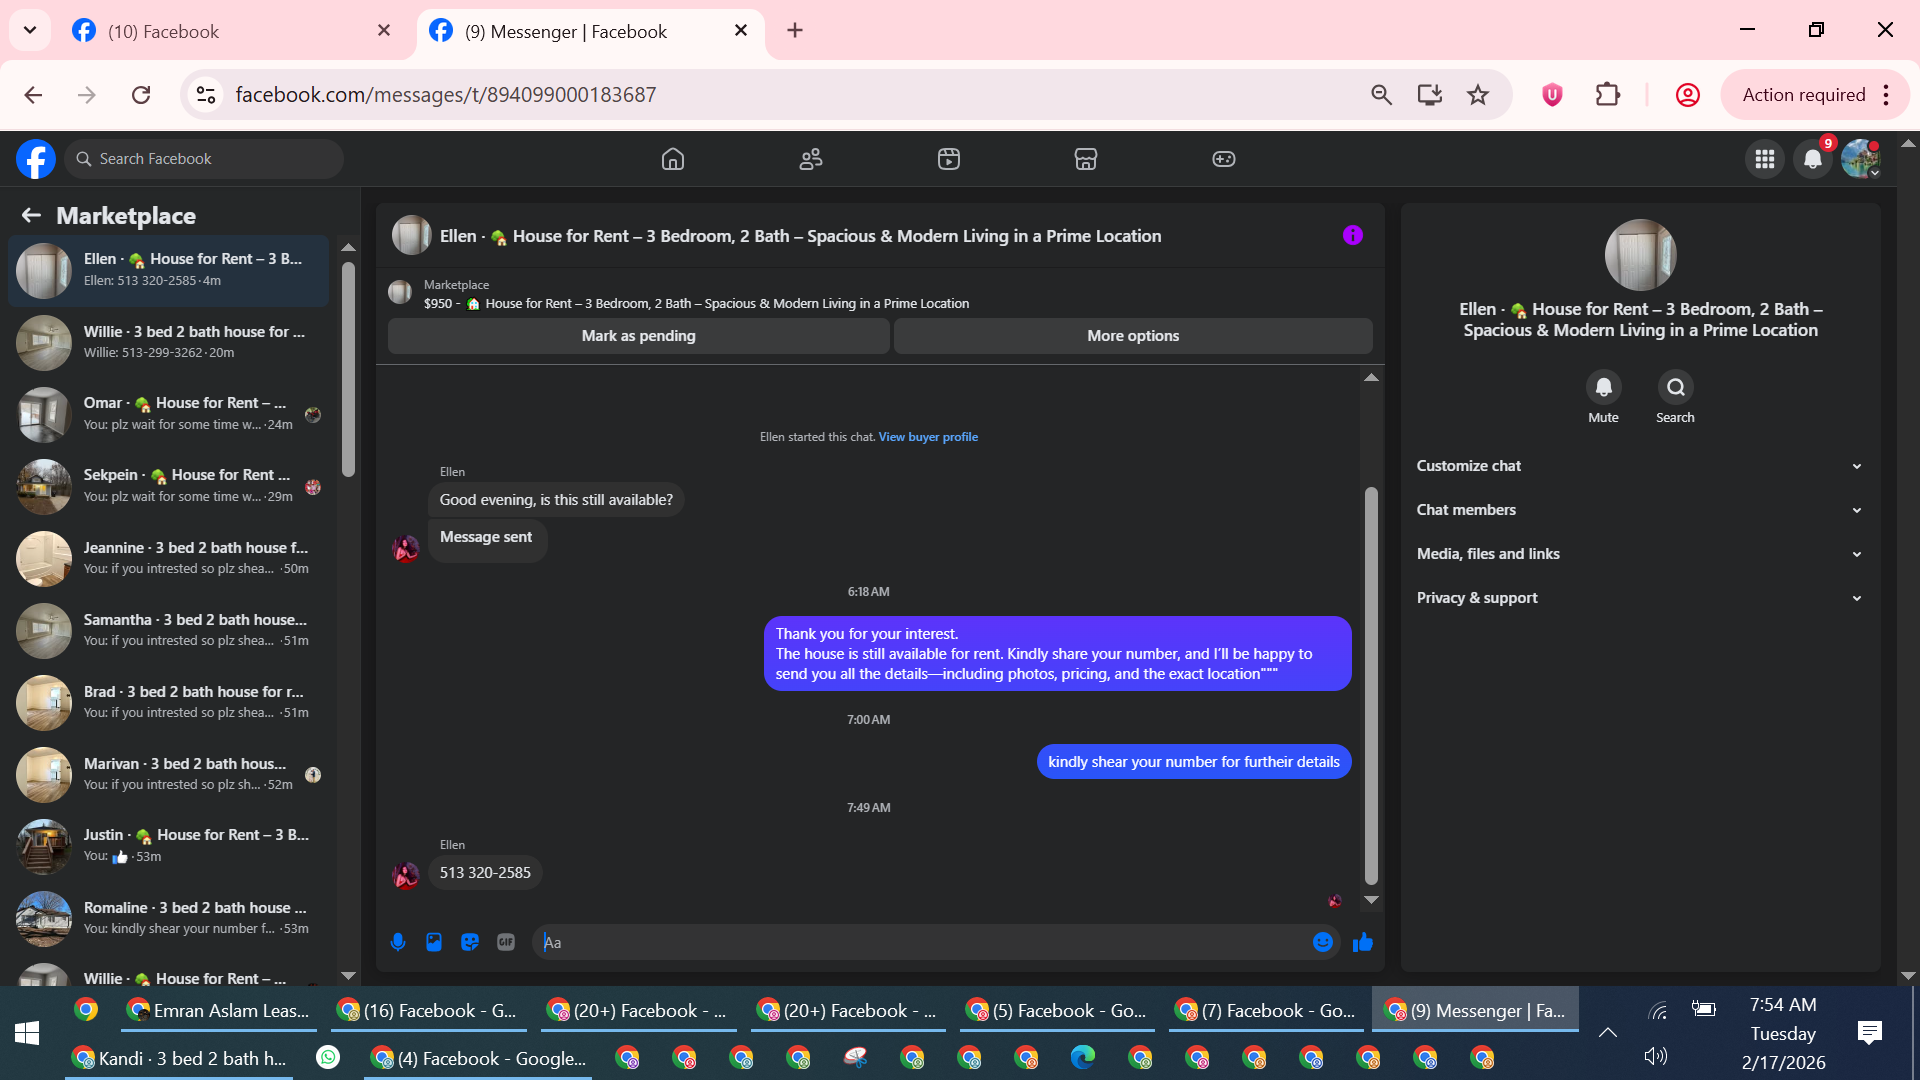Click the voice clip microphone icon

398,942
